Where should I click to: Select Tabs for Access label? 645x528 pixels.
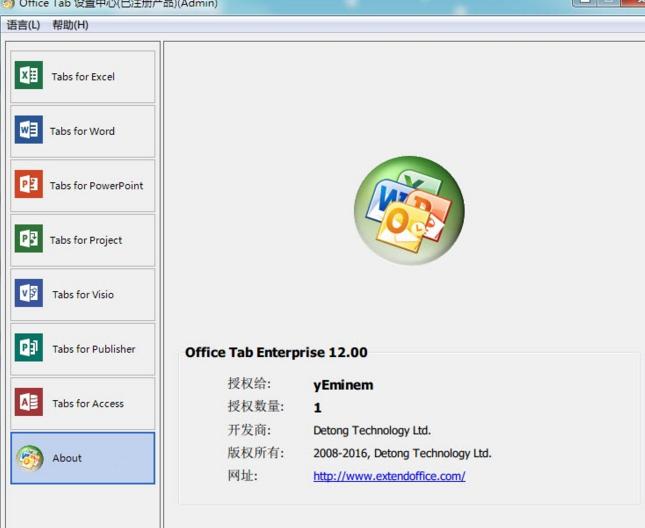(x=88, y=403)
